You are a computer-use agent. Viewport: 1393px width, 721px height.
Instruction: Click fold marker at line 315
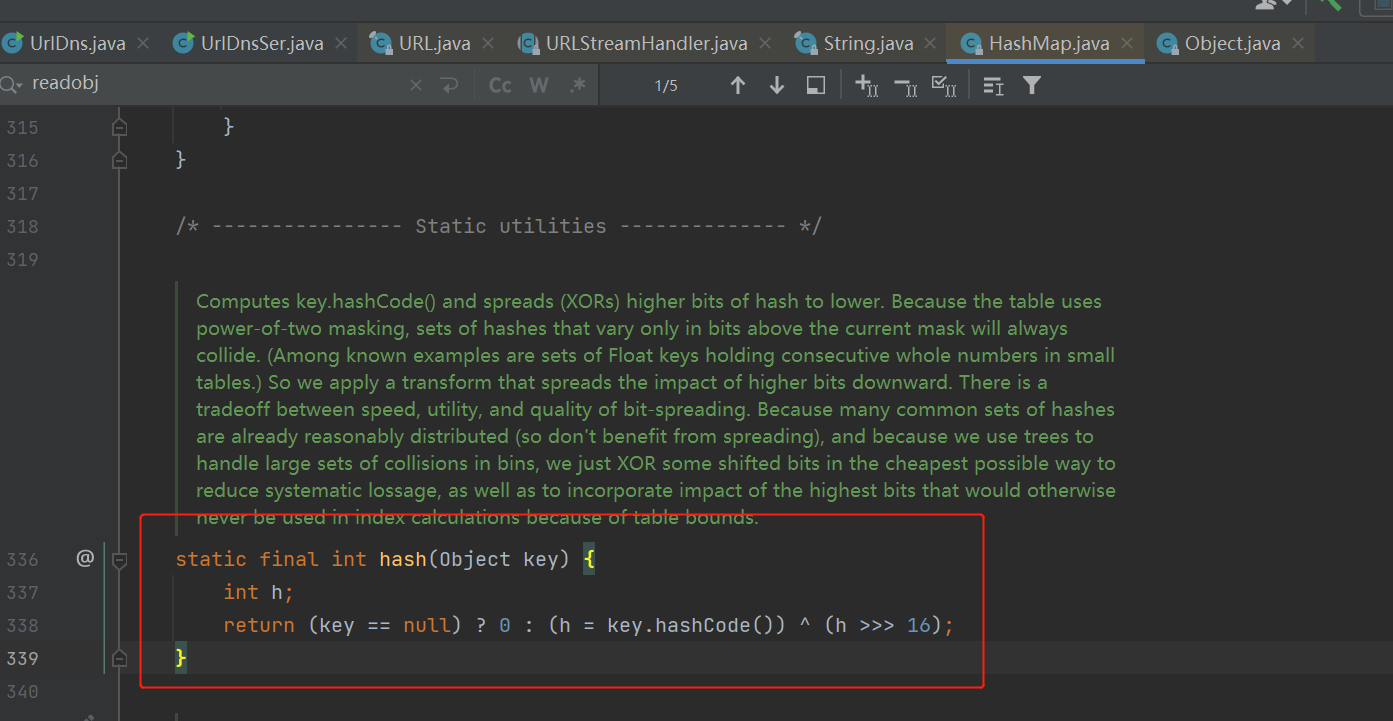tap(120, 127)
